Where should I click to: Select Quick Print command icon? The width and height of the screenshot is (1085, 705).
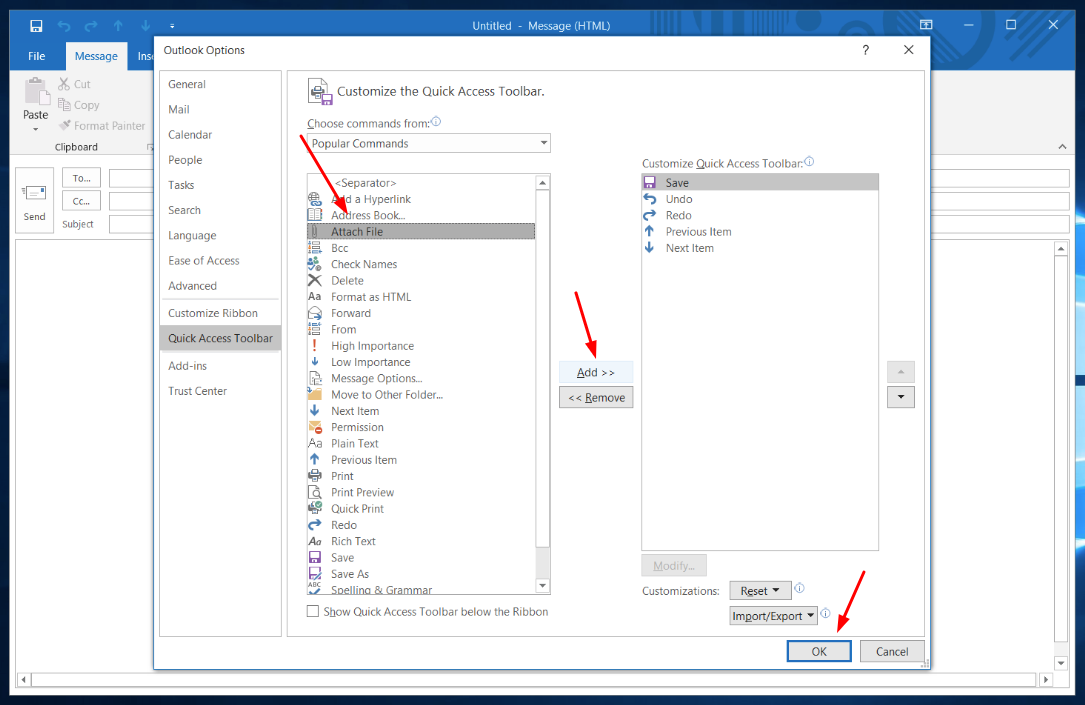[x=315, y=508]
